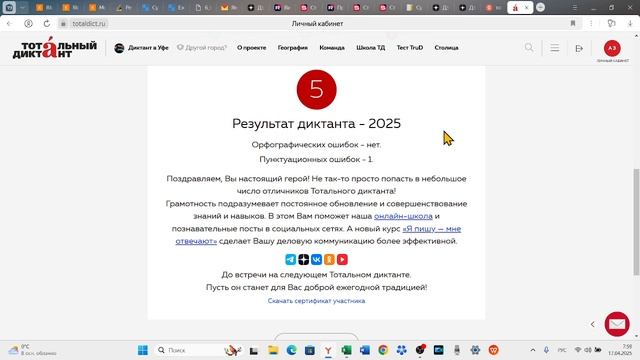The width and height of the screenshot is (640, 360).
Task: Click the page vertical scrollbar thumb
Action: point(636,222)
